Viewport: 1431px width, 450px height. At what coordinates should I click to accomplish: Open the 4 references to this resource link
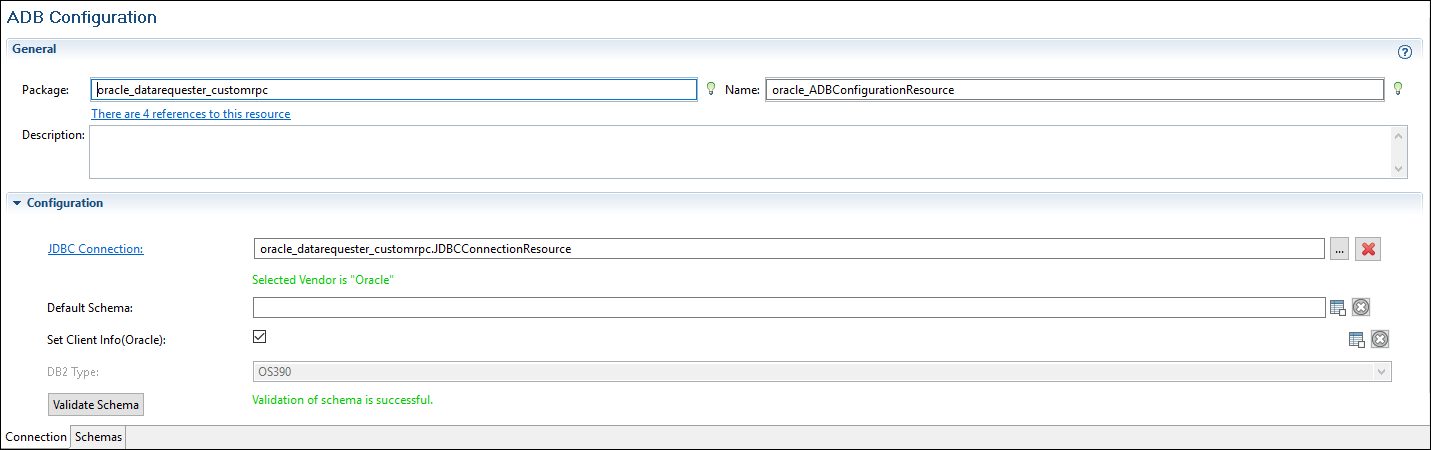191,114
